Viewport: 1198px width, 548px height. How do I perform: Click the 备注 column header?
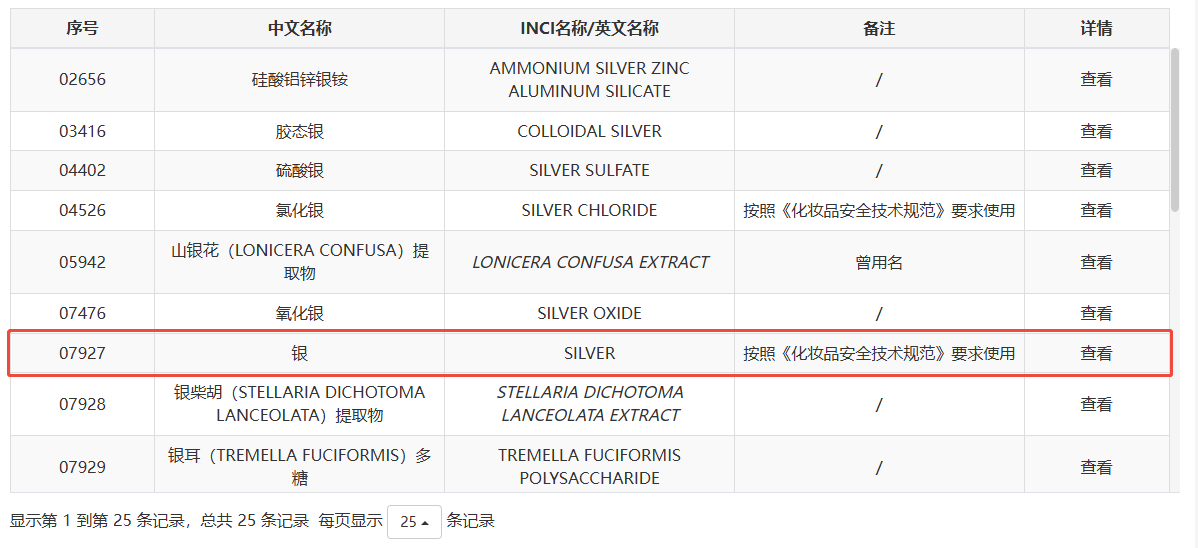click(x=879, y=29)
